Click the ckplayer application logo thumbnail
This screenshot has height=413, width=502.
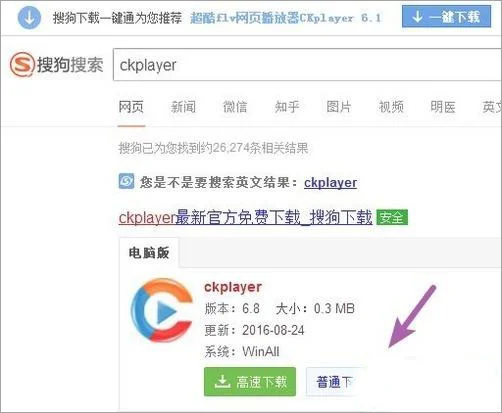click(162, 311)
